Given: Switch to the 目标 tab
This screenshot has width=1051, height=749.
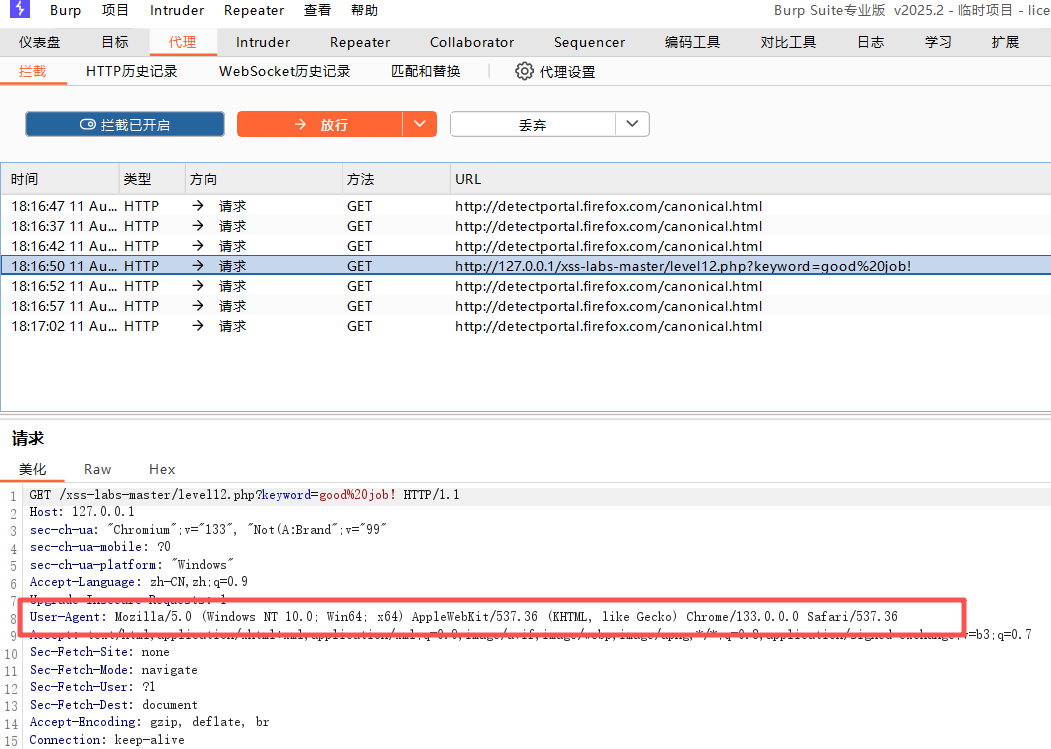Looking at the screenshot, I should (115, 42).
